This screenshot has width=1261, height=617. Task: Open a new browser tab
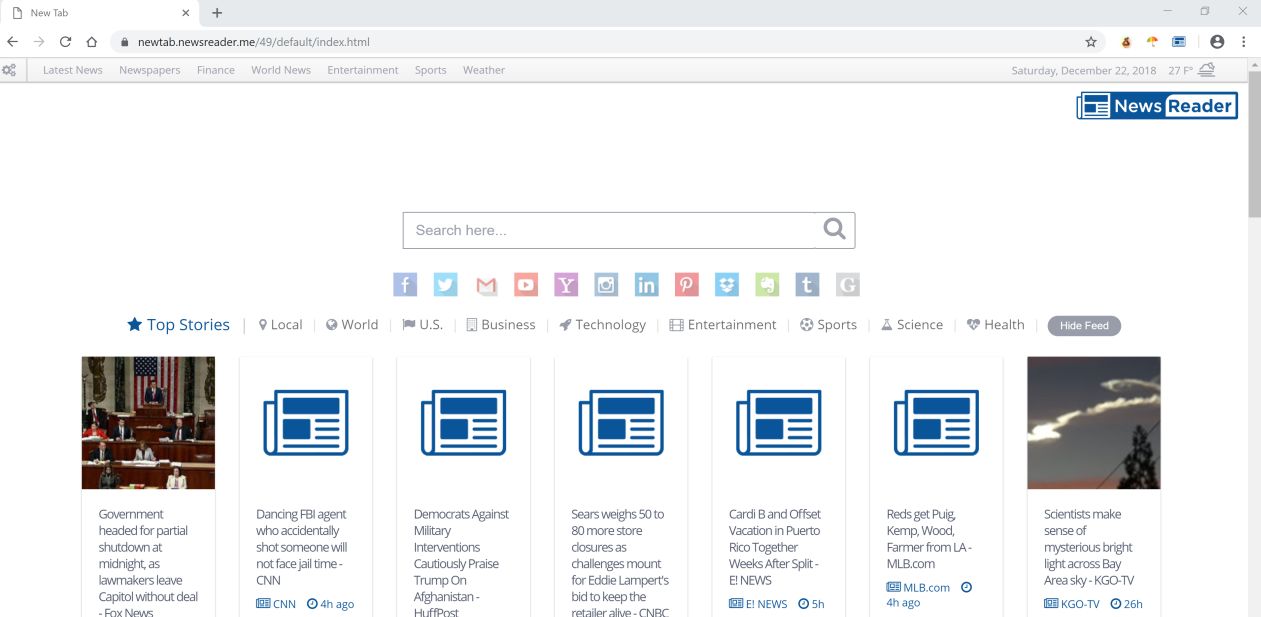pyautogui.click(x=217, y=13)
